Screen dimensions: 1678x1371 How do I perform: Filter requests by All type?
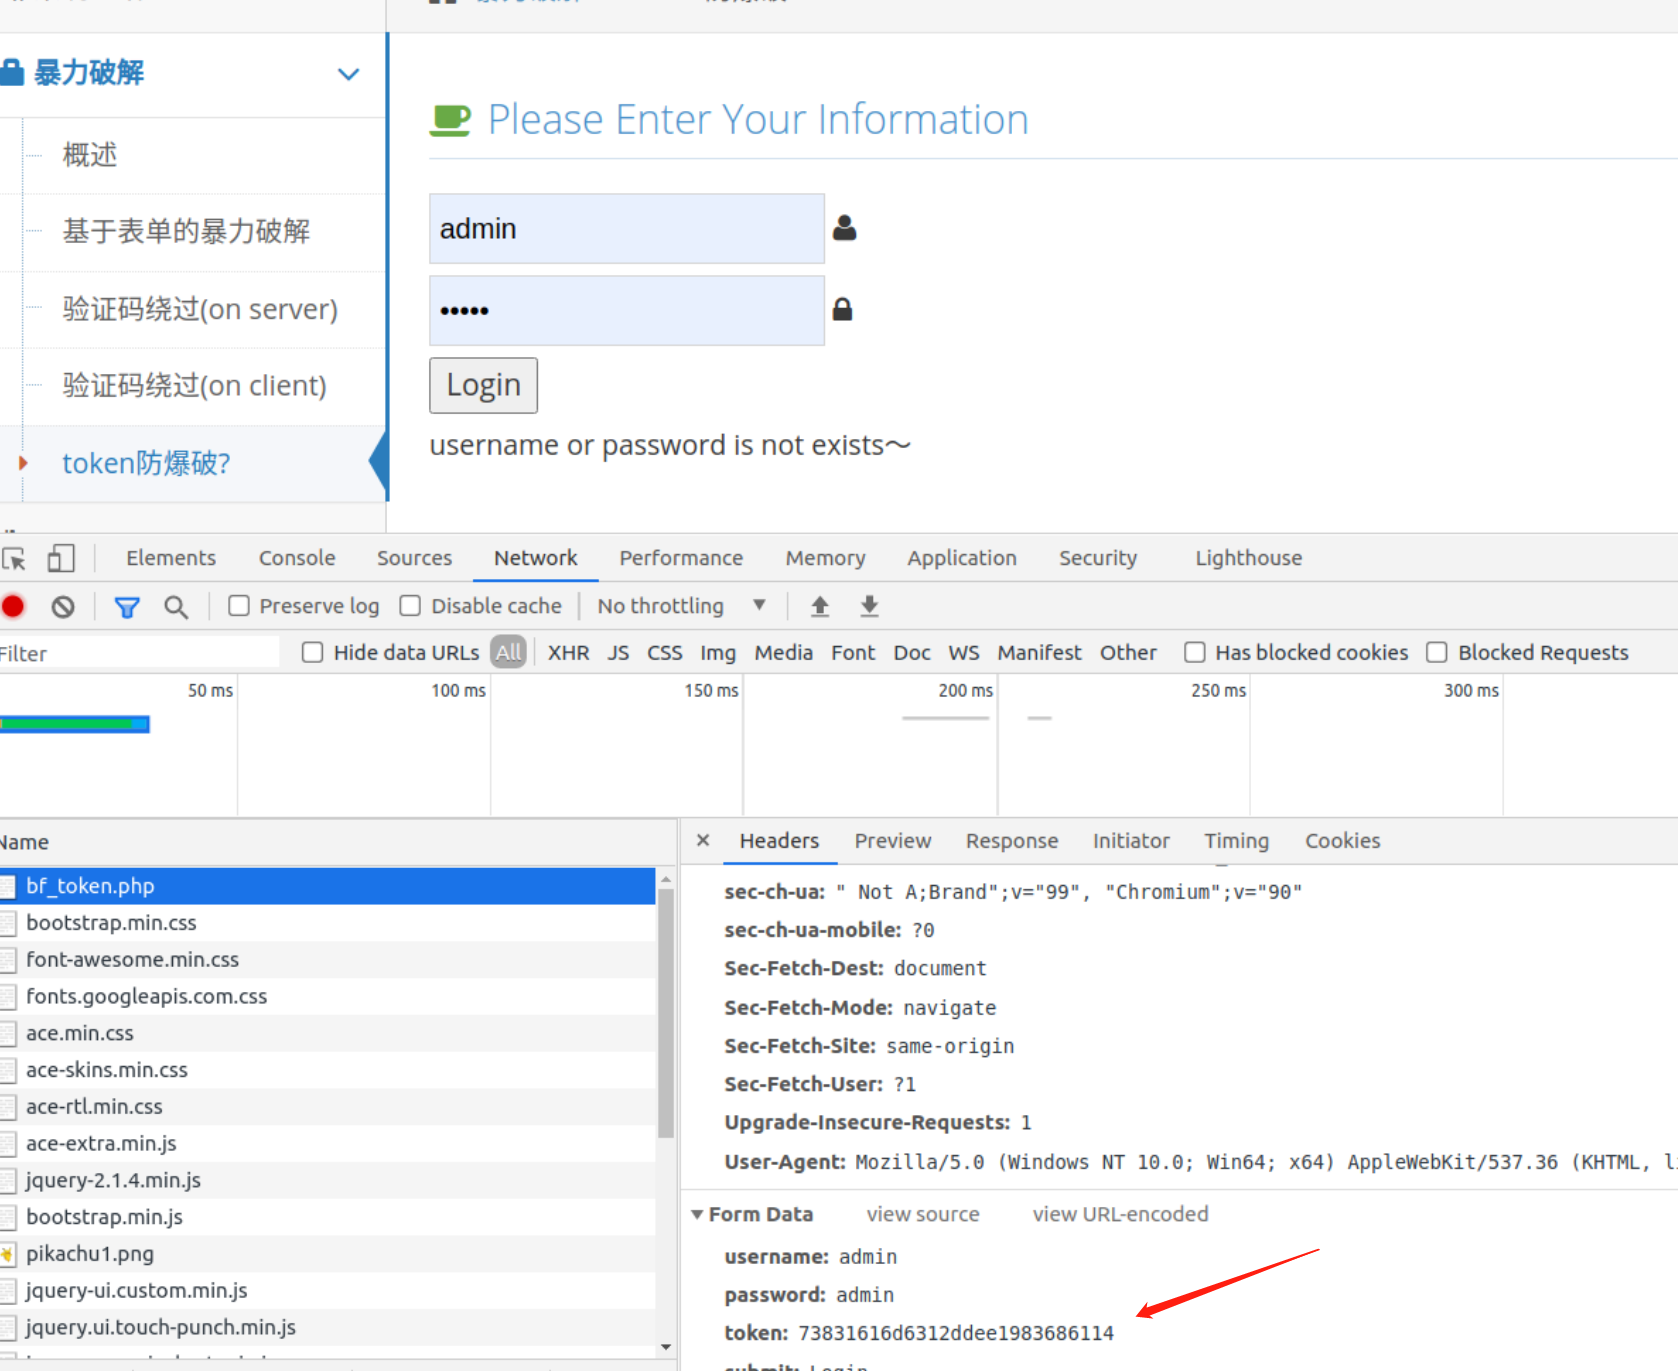pos(508,653)
